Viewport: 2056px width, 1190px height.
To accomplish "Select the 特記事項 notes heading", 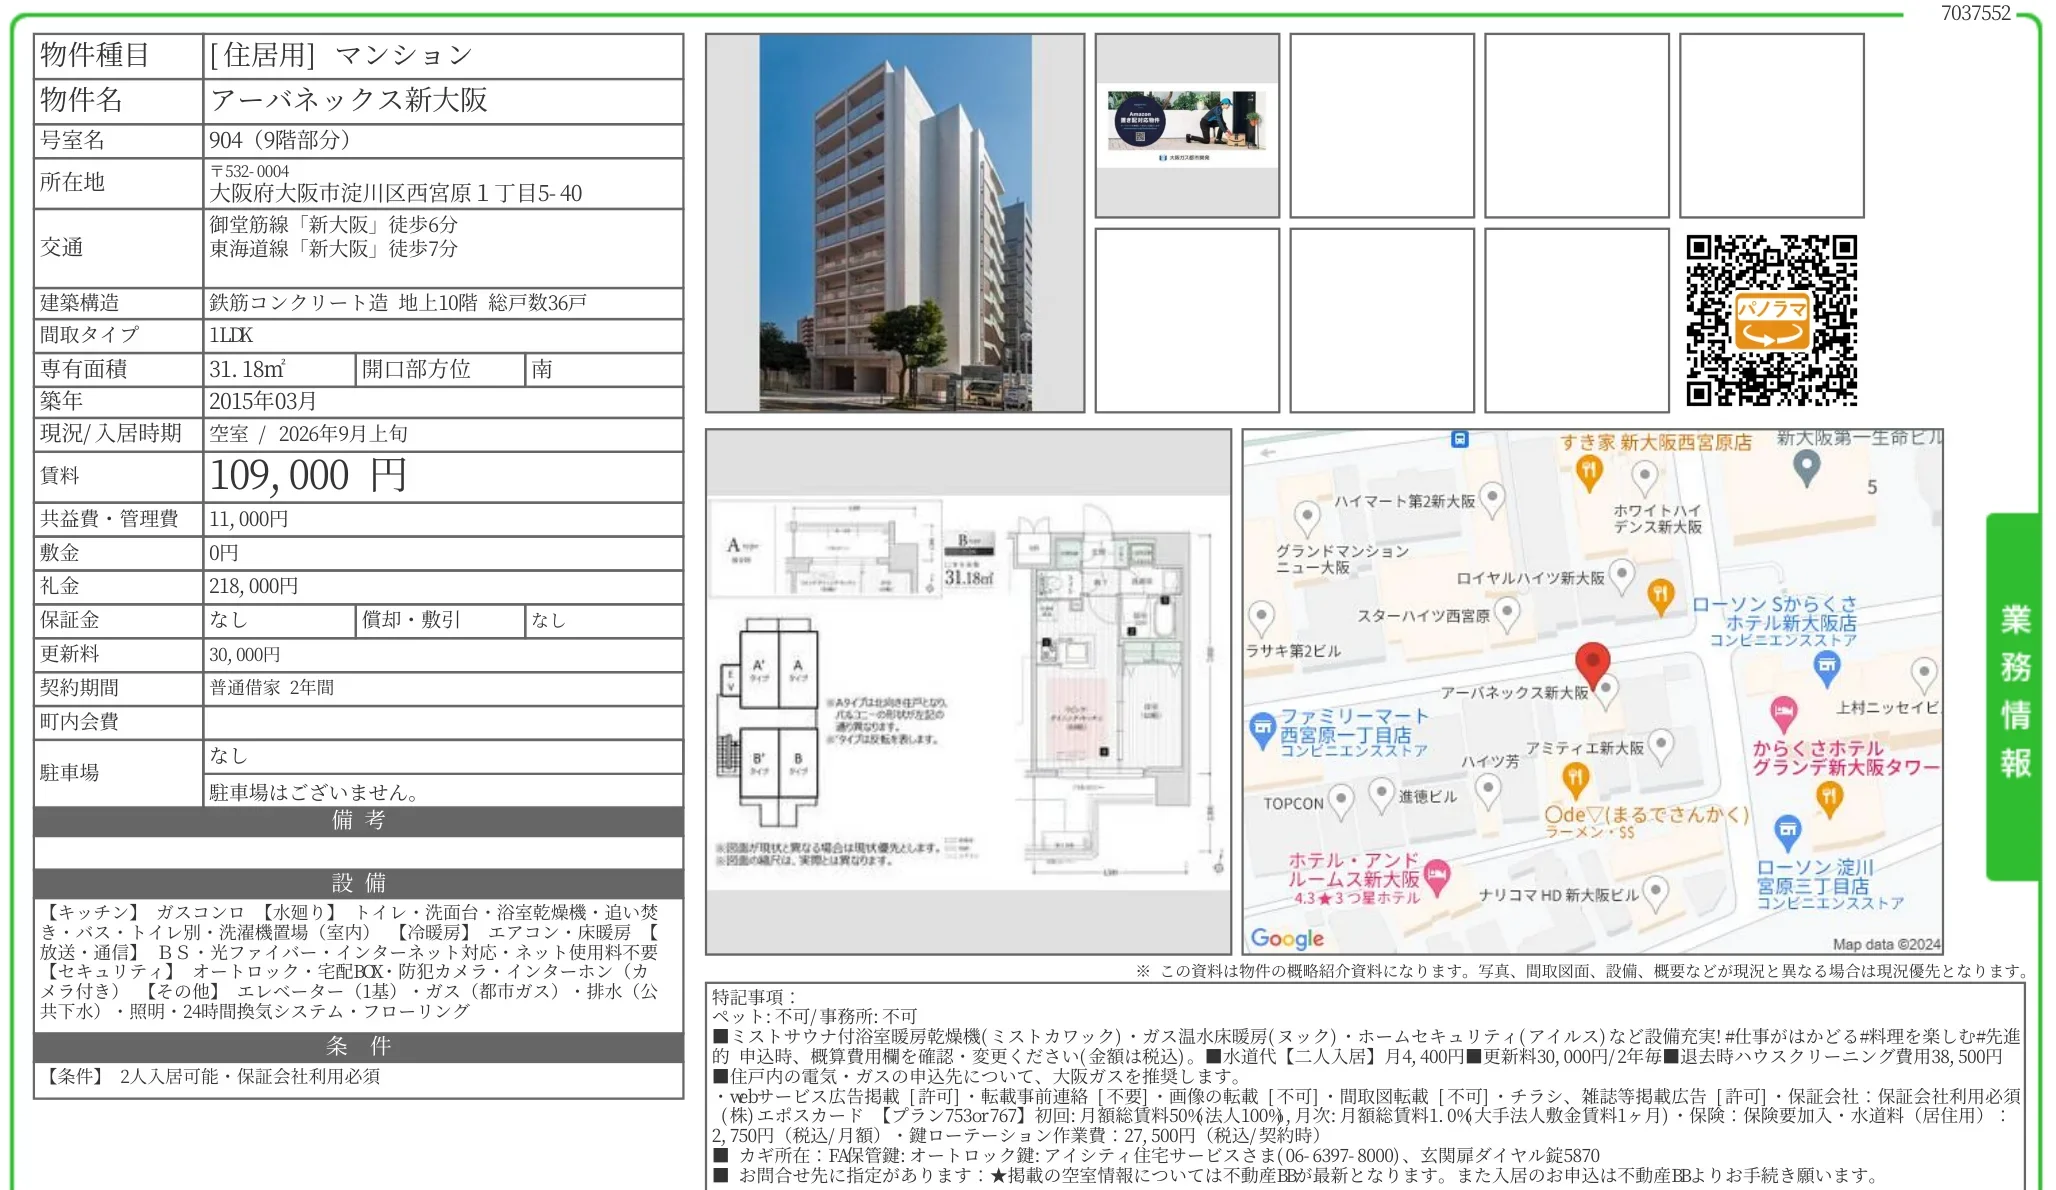I will [x=754, y=997].
